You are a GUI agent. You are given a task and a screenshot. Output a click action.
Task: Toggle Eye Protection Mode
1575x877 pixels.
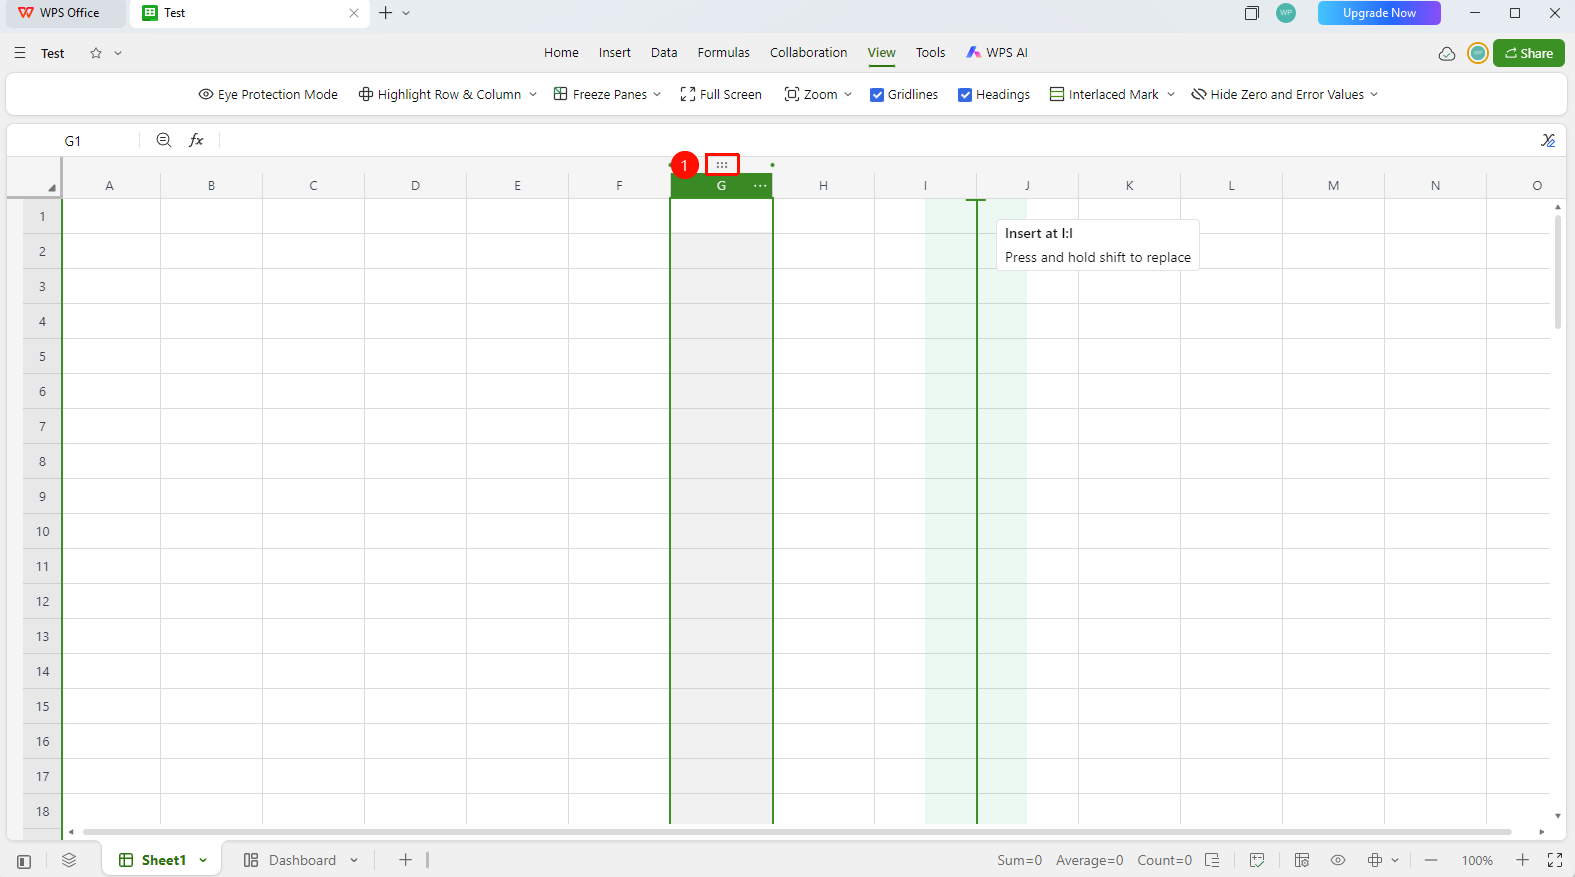[x=268, y=94]
